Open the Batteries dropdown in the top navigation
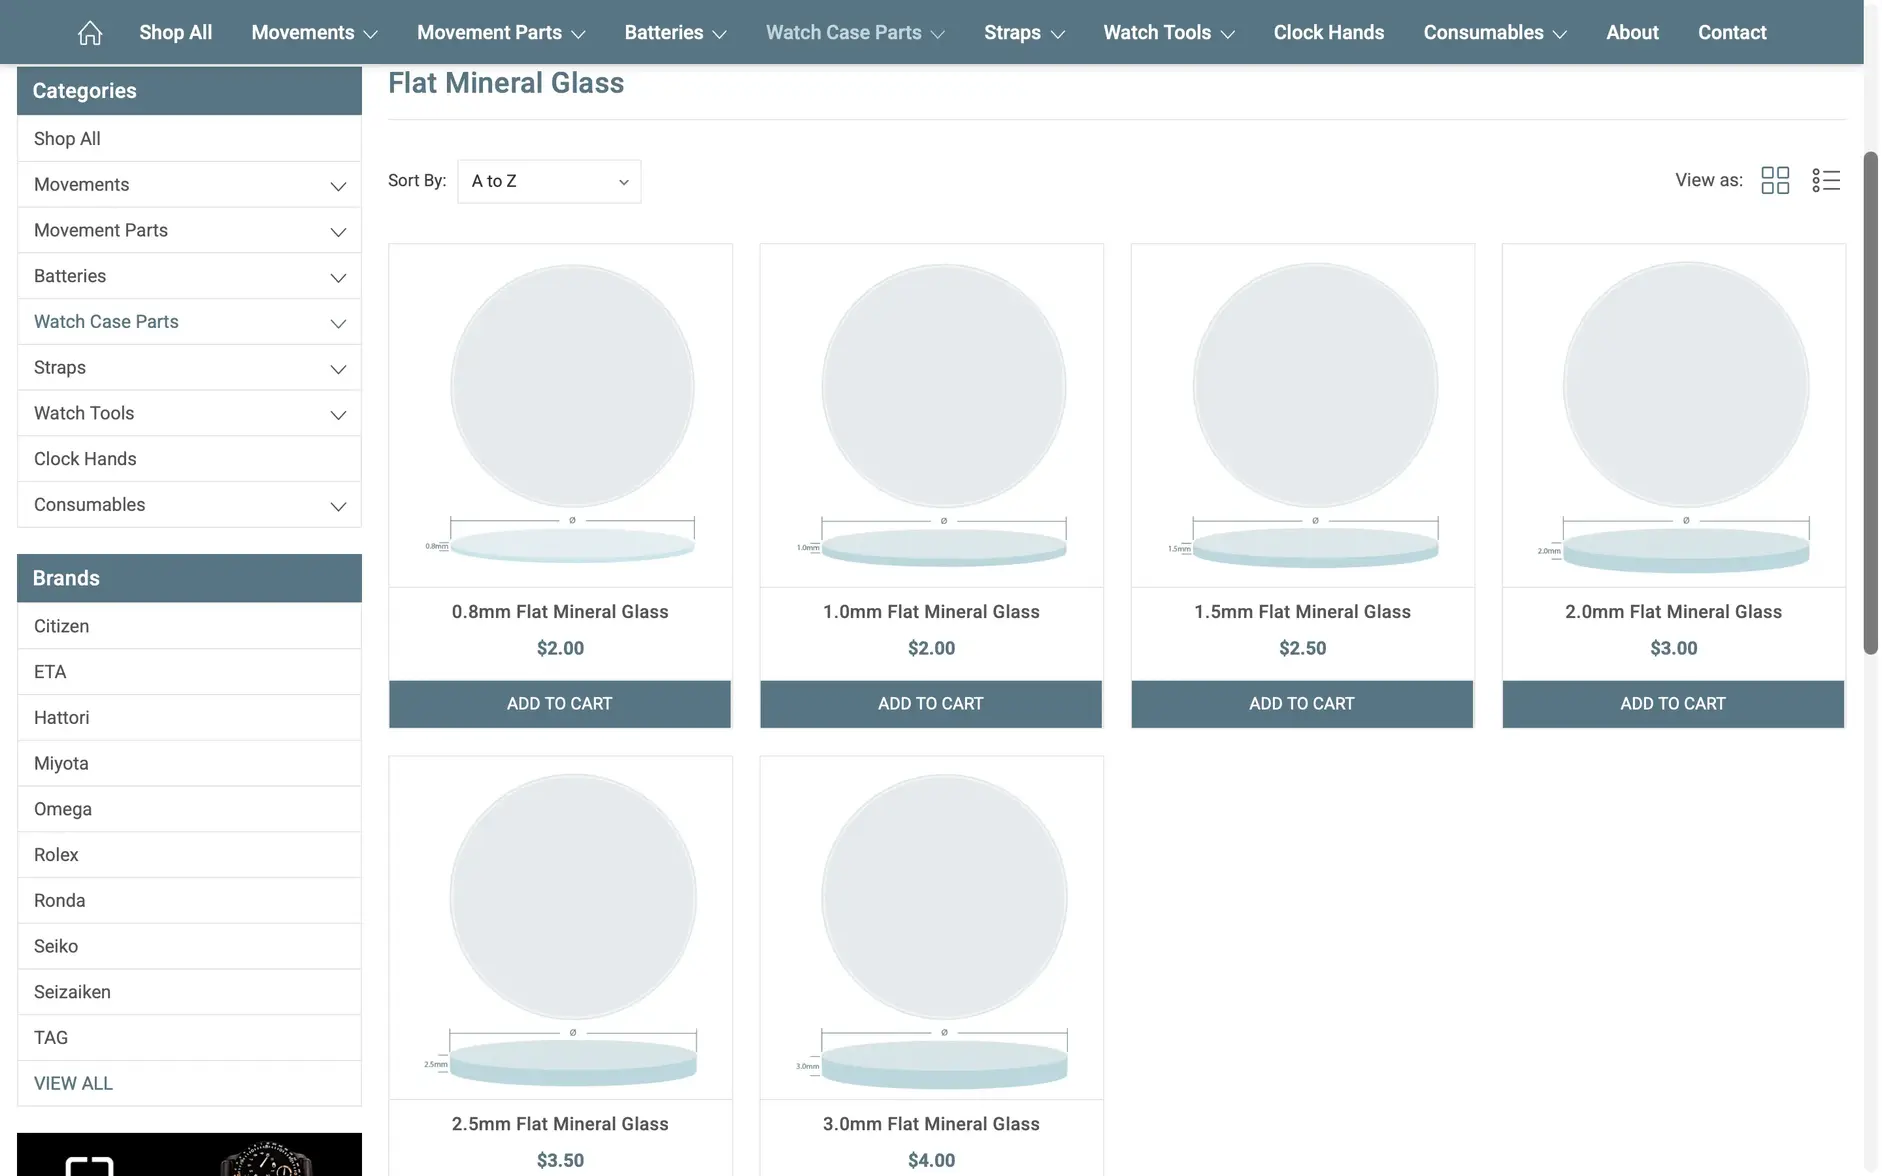Viewport: 1882px width, 1176px height. (x=675, y=31)
